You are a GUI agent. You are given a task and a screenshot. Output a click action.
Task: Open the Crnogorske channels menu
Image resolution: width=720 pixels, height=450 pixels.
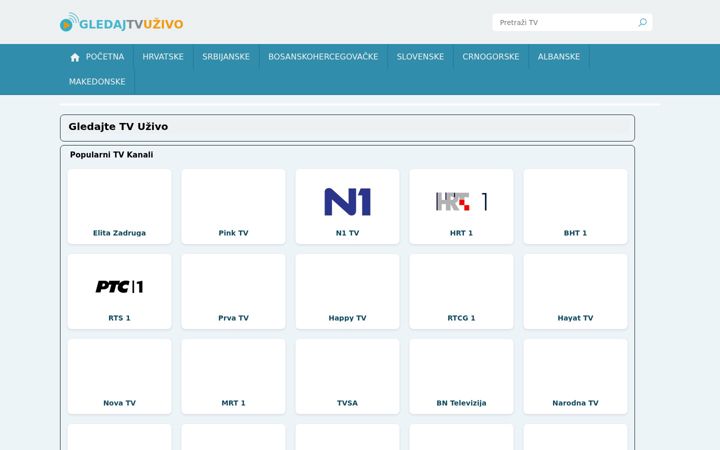pos(491,56)
